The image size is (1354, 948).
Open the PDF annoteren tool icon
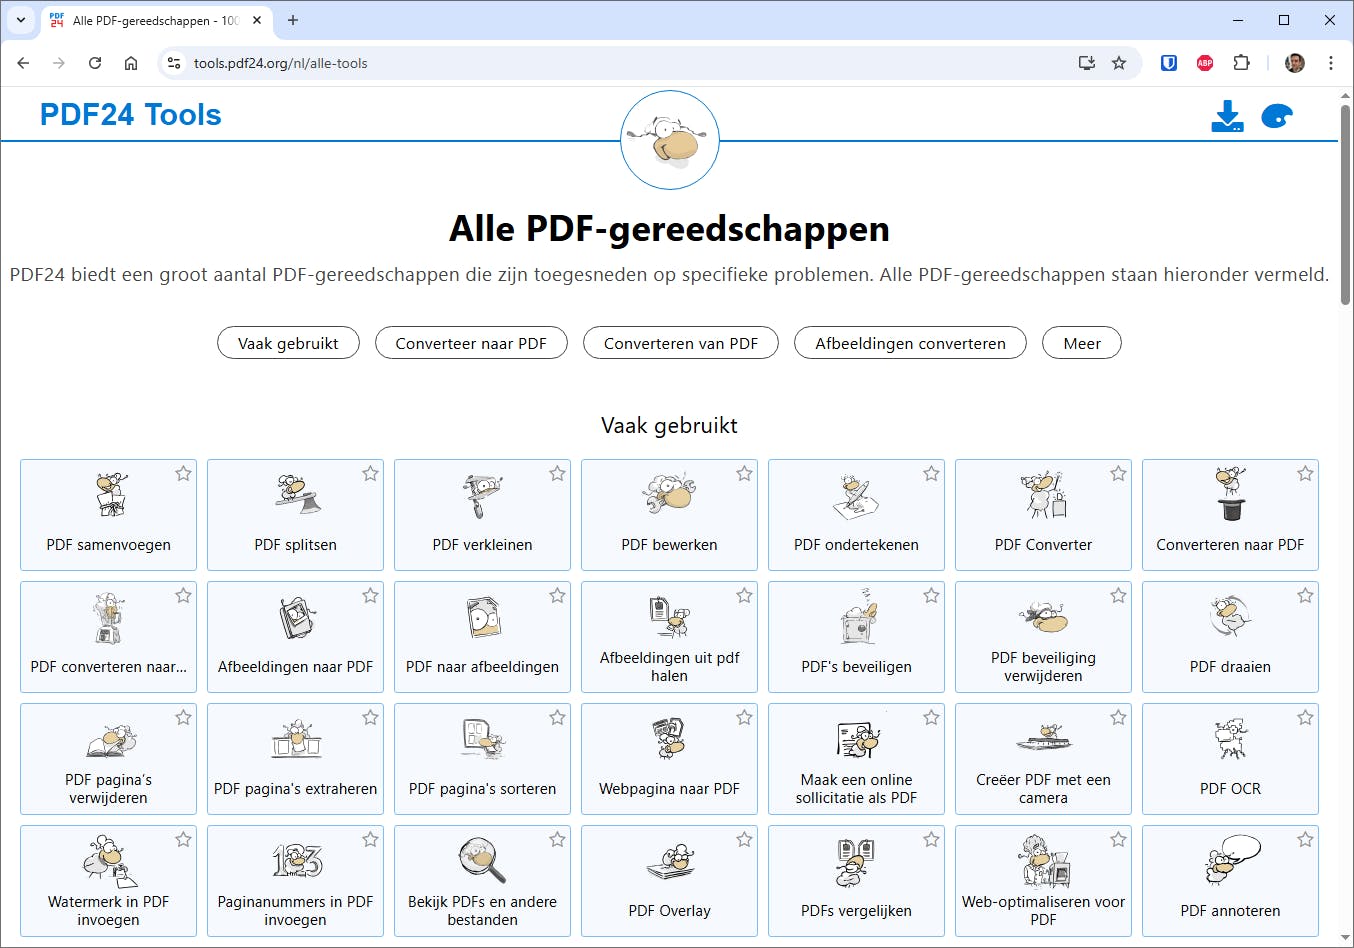[1231, 861]
